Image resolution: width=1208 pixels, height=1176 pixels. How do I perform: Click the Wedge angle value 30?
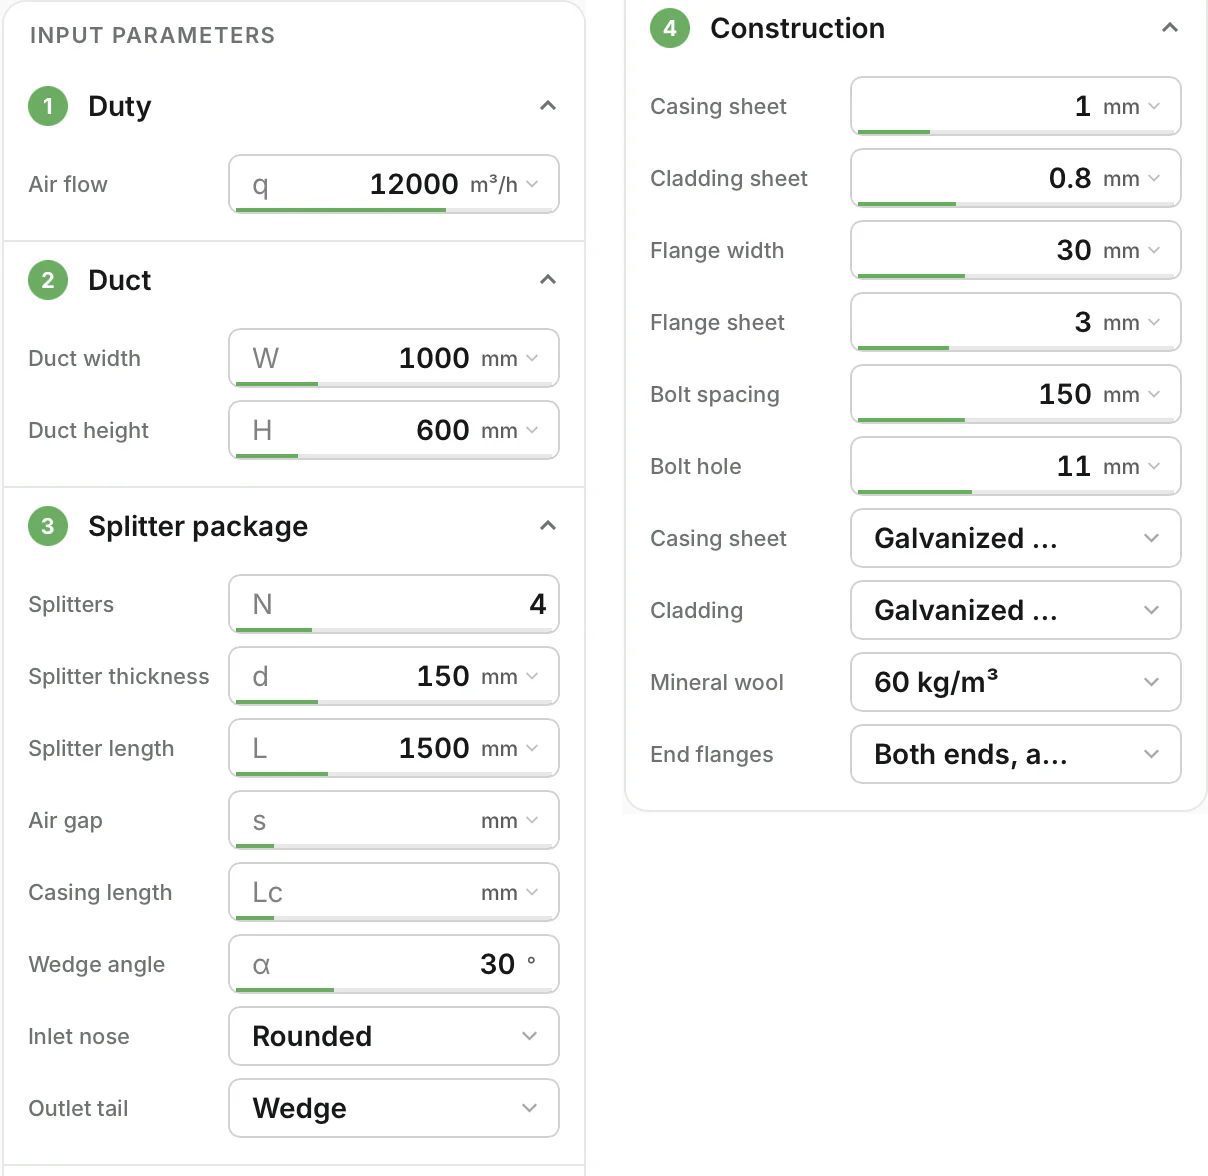[497, 964]
